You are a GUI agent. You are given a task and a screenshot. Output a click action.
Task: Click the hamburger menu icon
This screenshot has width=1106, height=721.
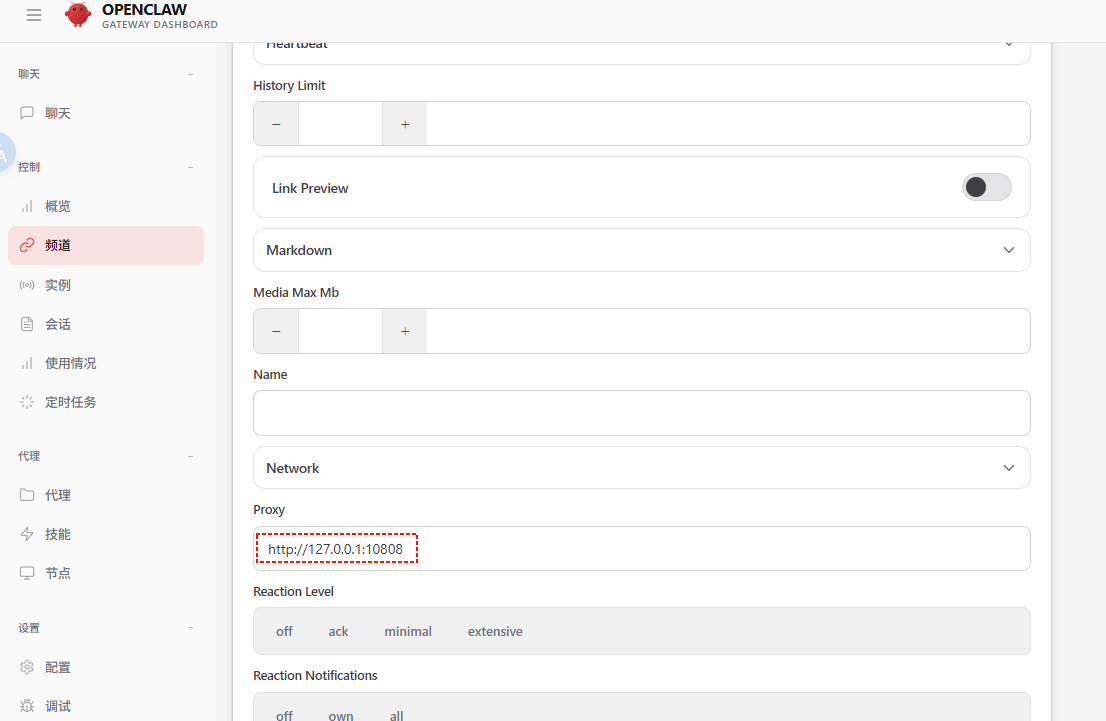tap(34, 15)
